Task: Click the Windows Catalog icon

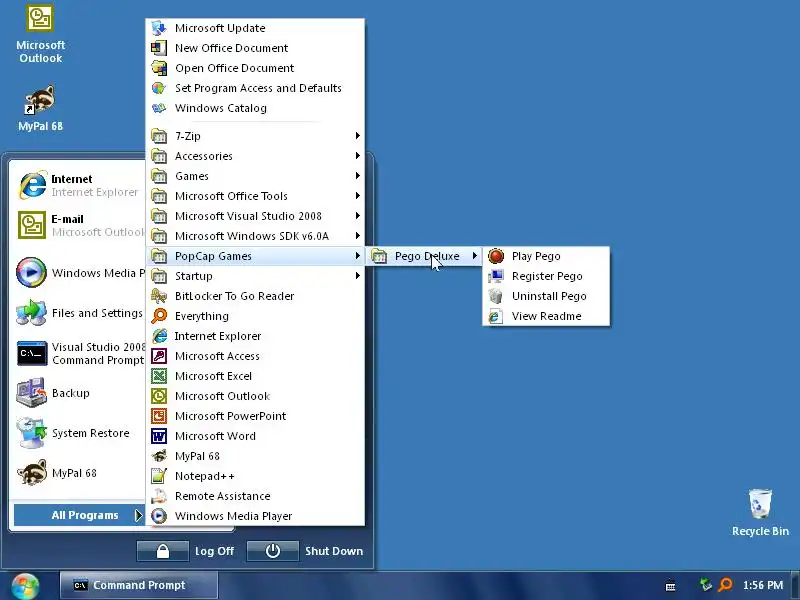Action: point(159,108)
